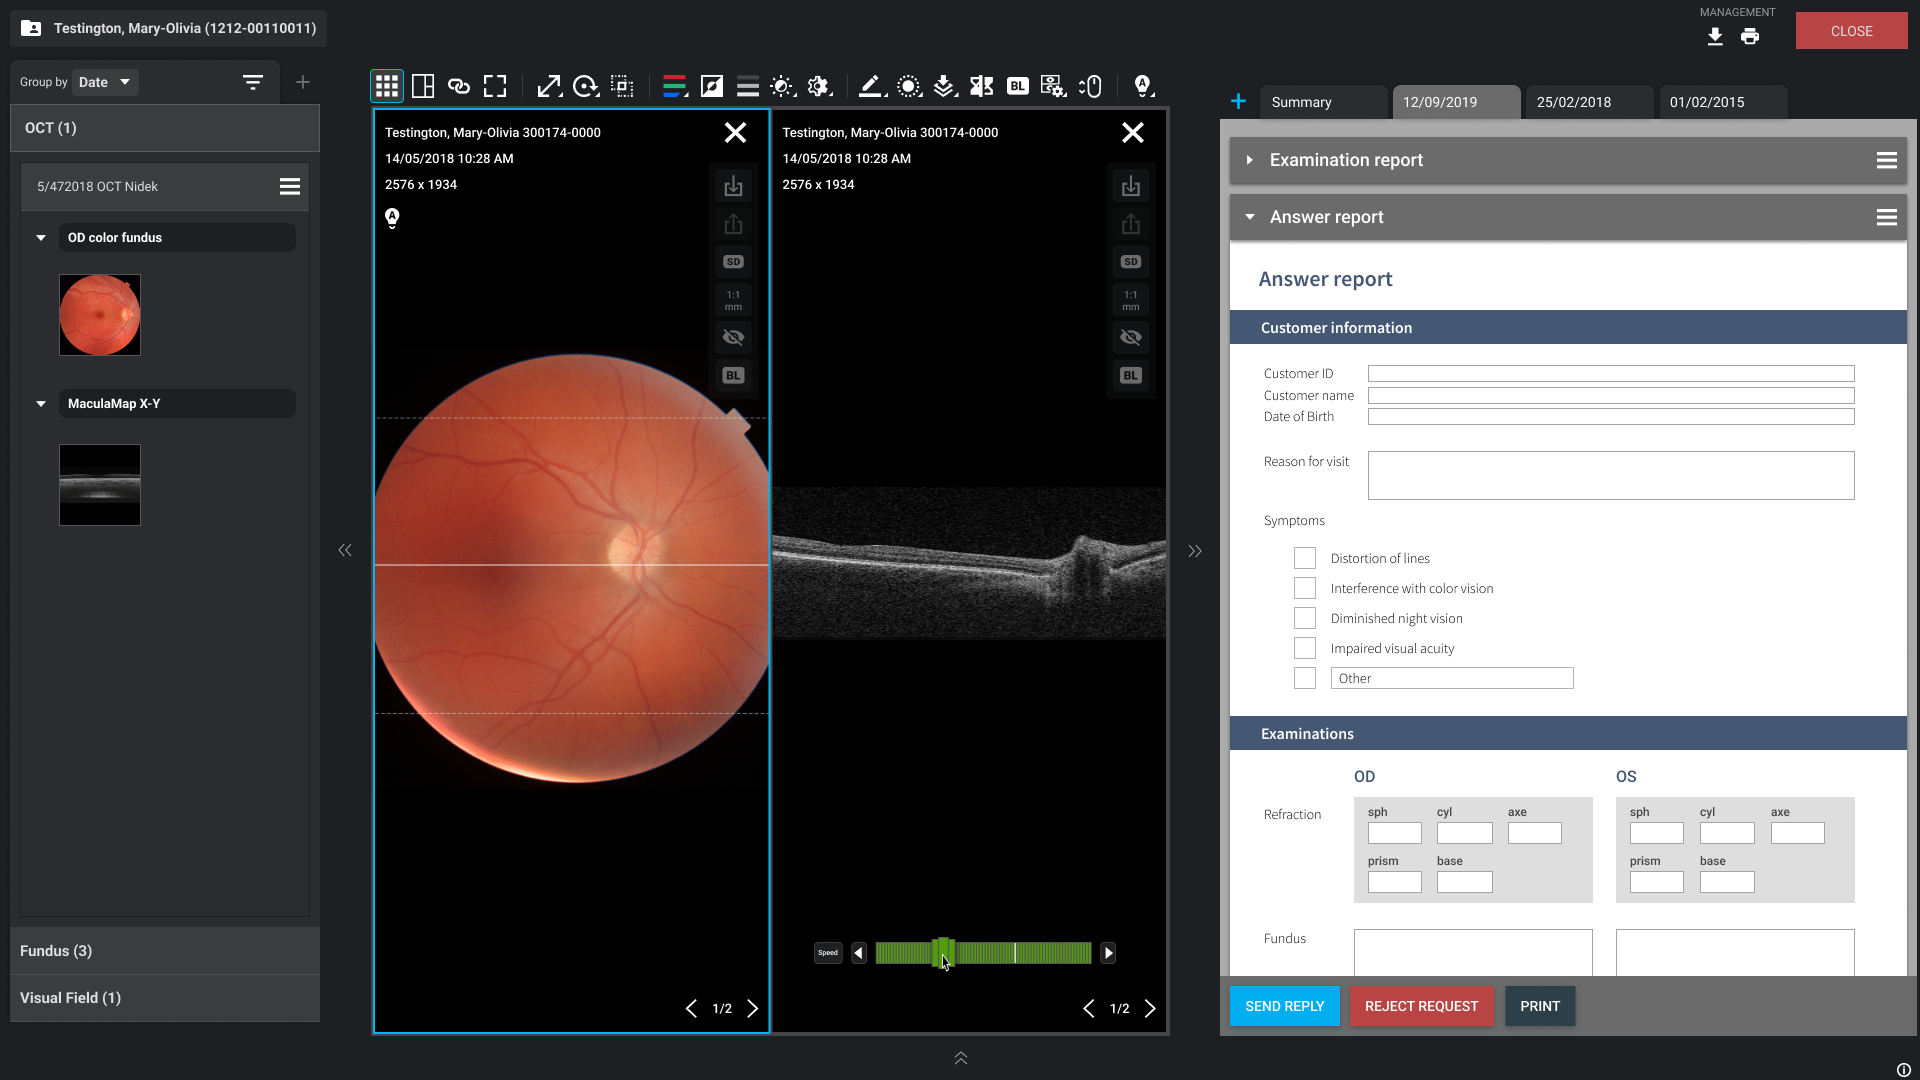
Task: Click the SEND REPLY button
Action: click(1284, 1006)
